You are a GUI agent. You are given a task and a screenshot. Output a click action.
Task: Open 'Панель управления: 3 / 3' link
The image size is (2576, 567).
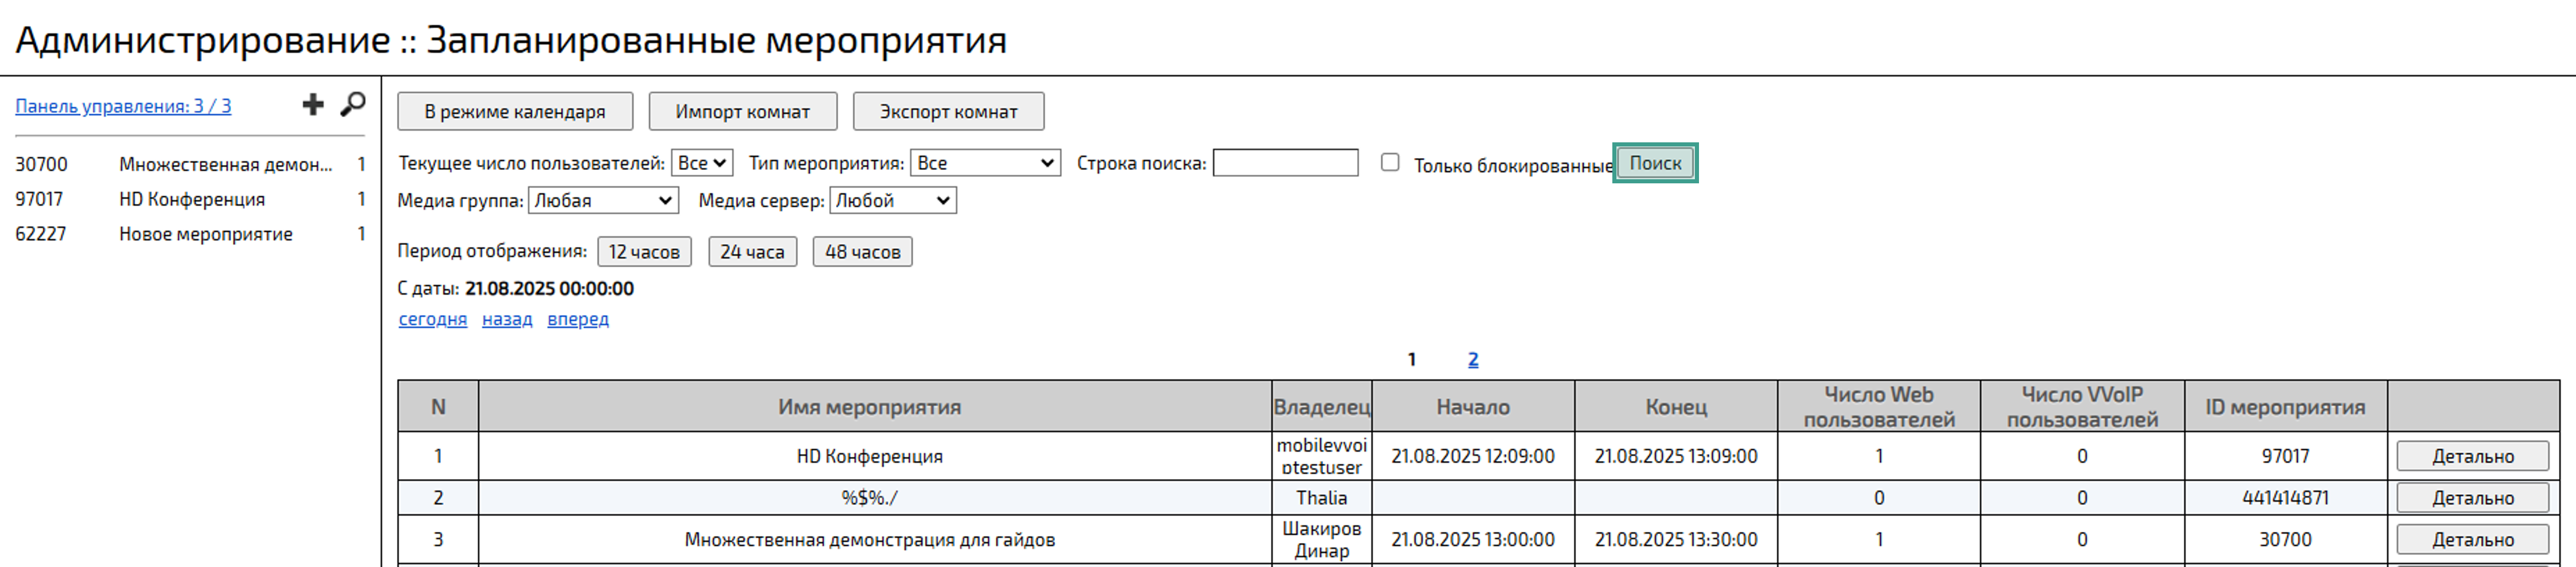(x=123, y=106)
